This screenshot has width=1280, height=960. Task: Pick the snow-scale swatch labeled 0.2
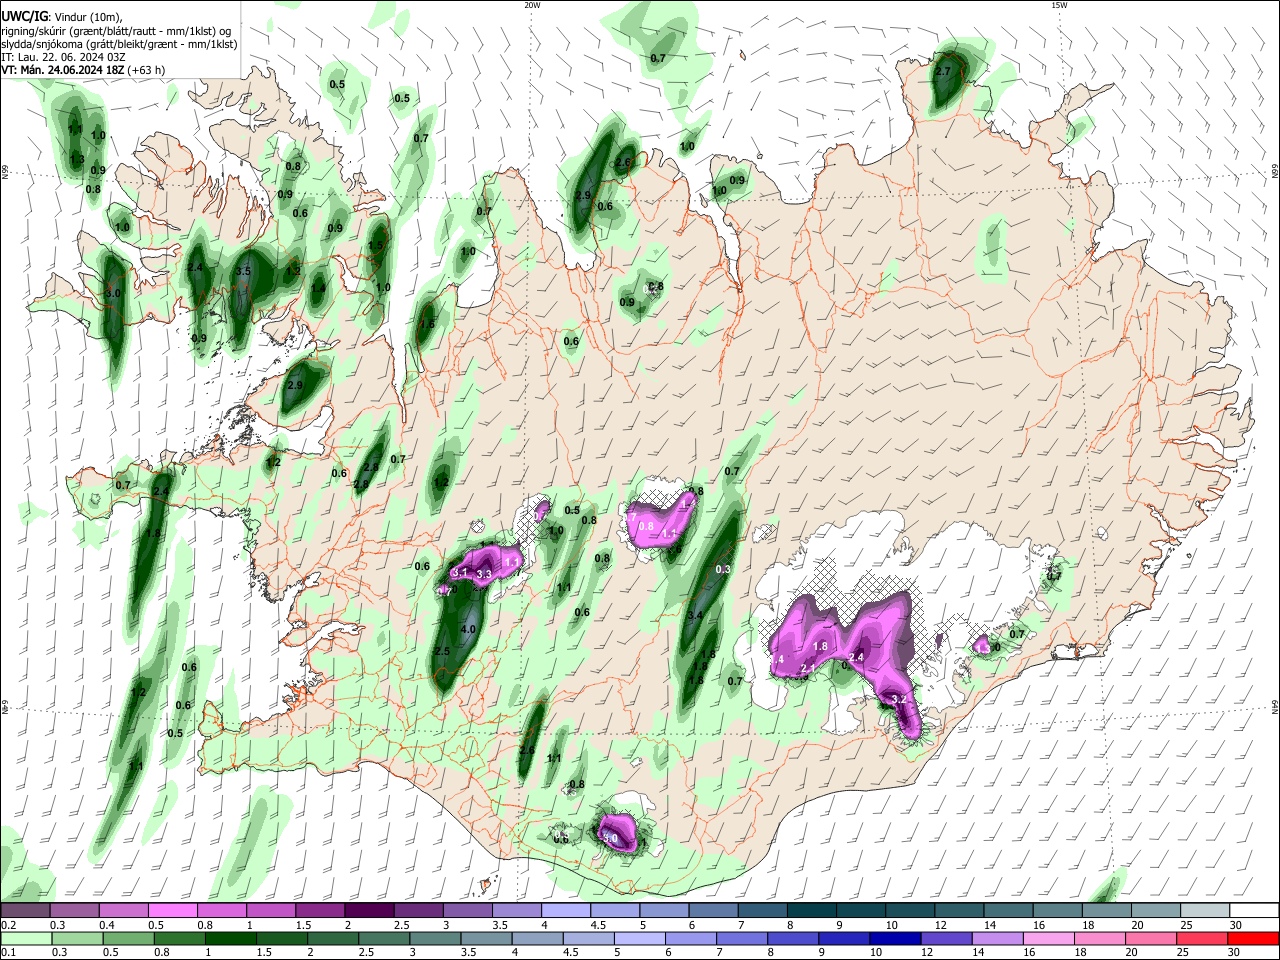point(25,911)
